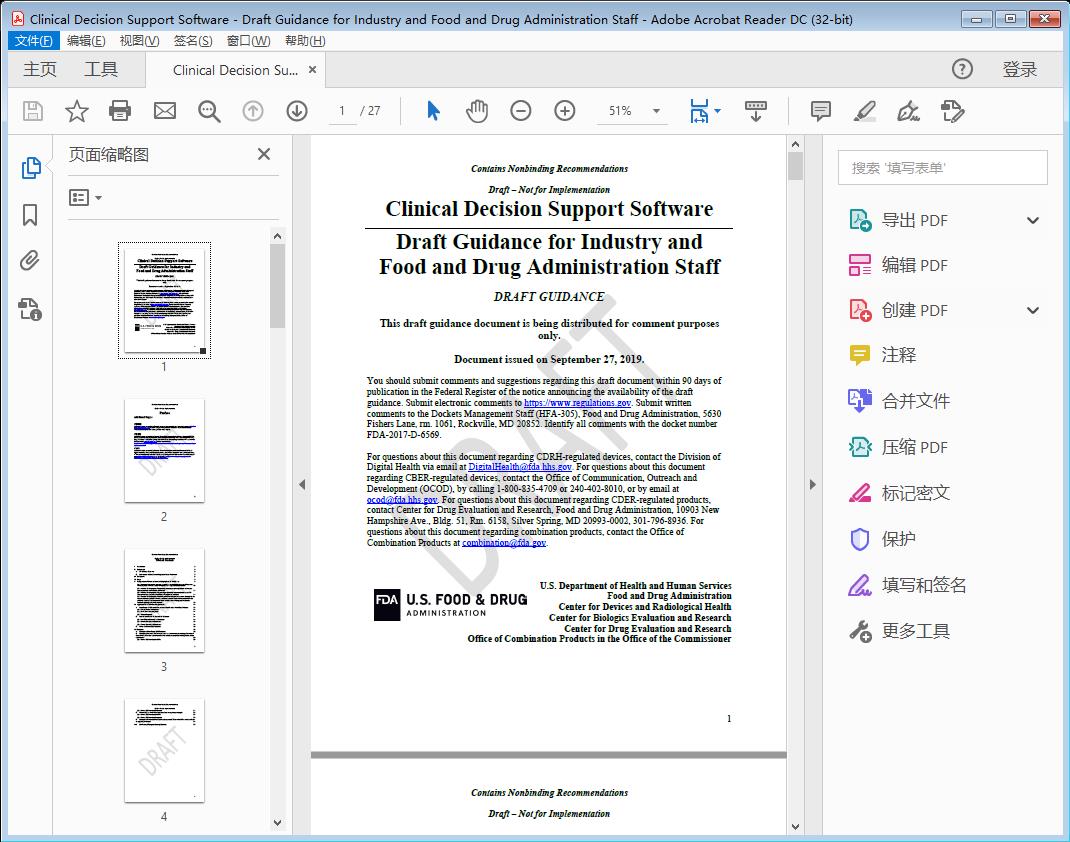Select the Hand tool
Image resolution: width=1070 pixels, height=842 pixels.
477,111
